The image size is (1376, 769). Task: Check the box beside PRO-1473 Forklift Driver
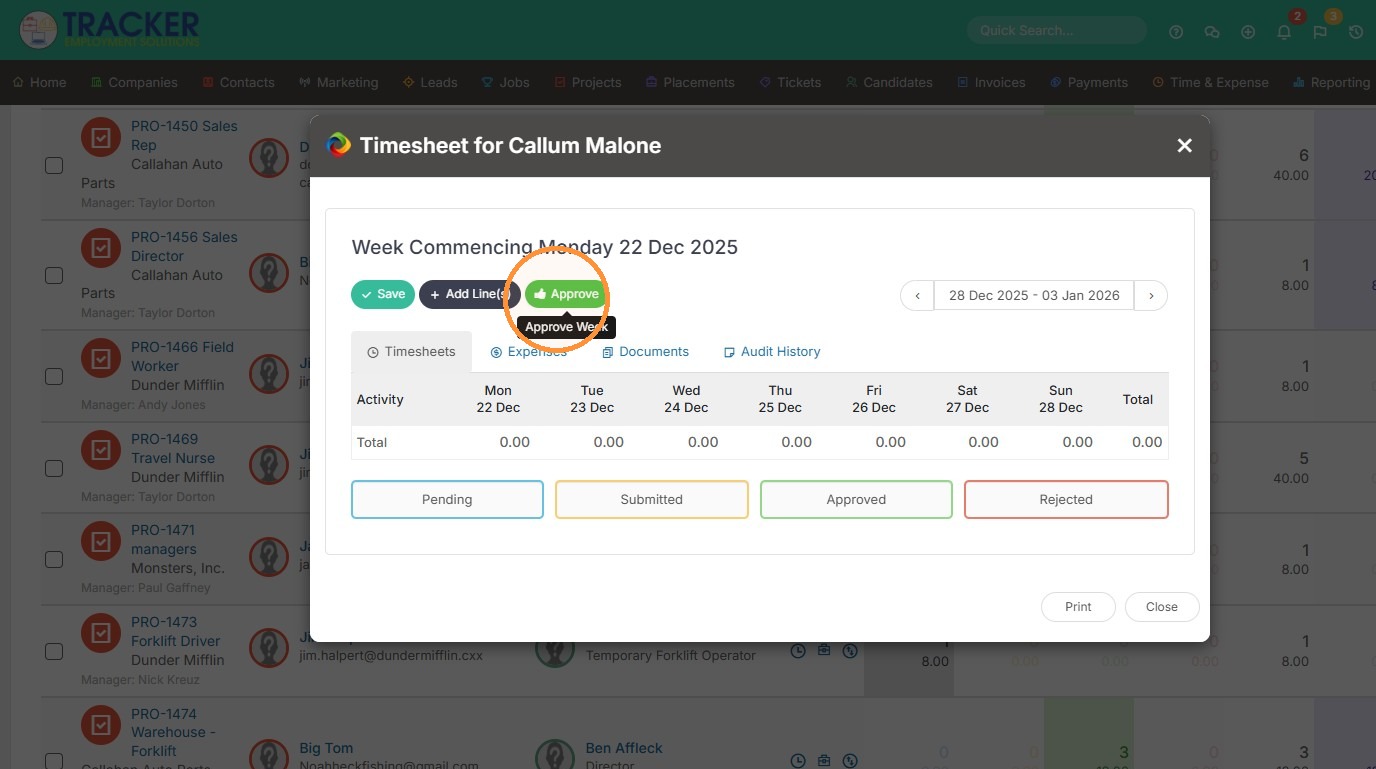coord(54,651)
